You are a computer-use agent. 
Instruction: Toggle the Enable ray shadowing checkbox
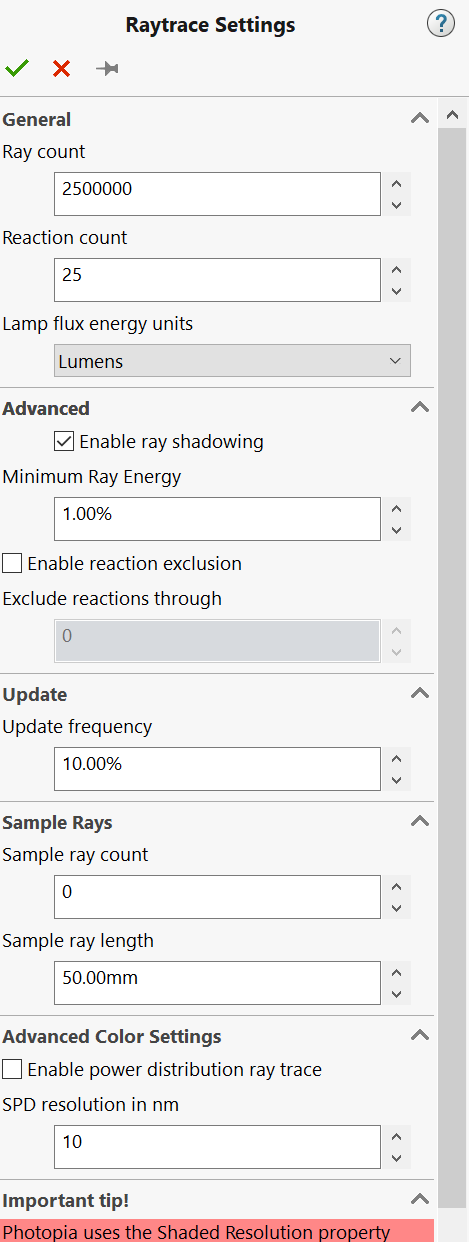[64, 441]
